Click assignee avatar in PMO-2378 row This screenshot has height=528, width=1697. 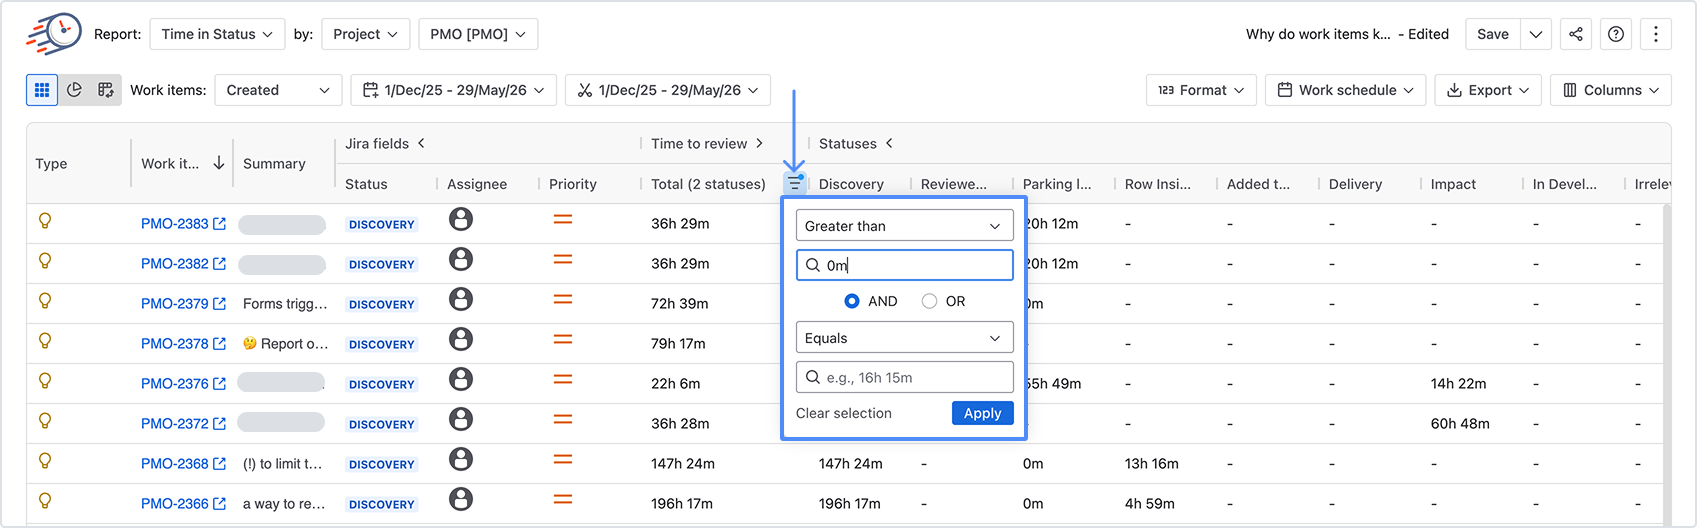(461, 339)
